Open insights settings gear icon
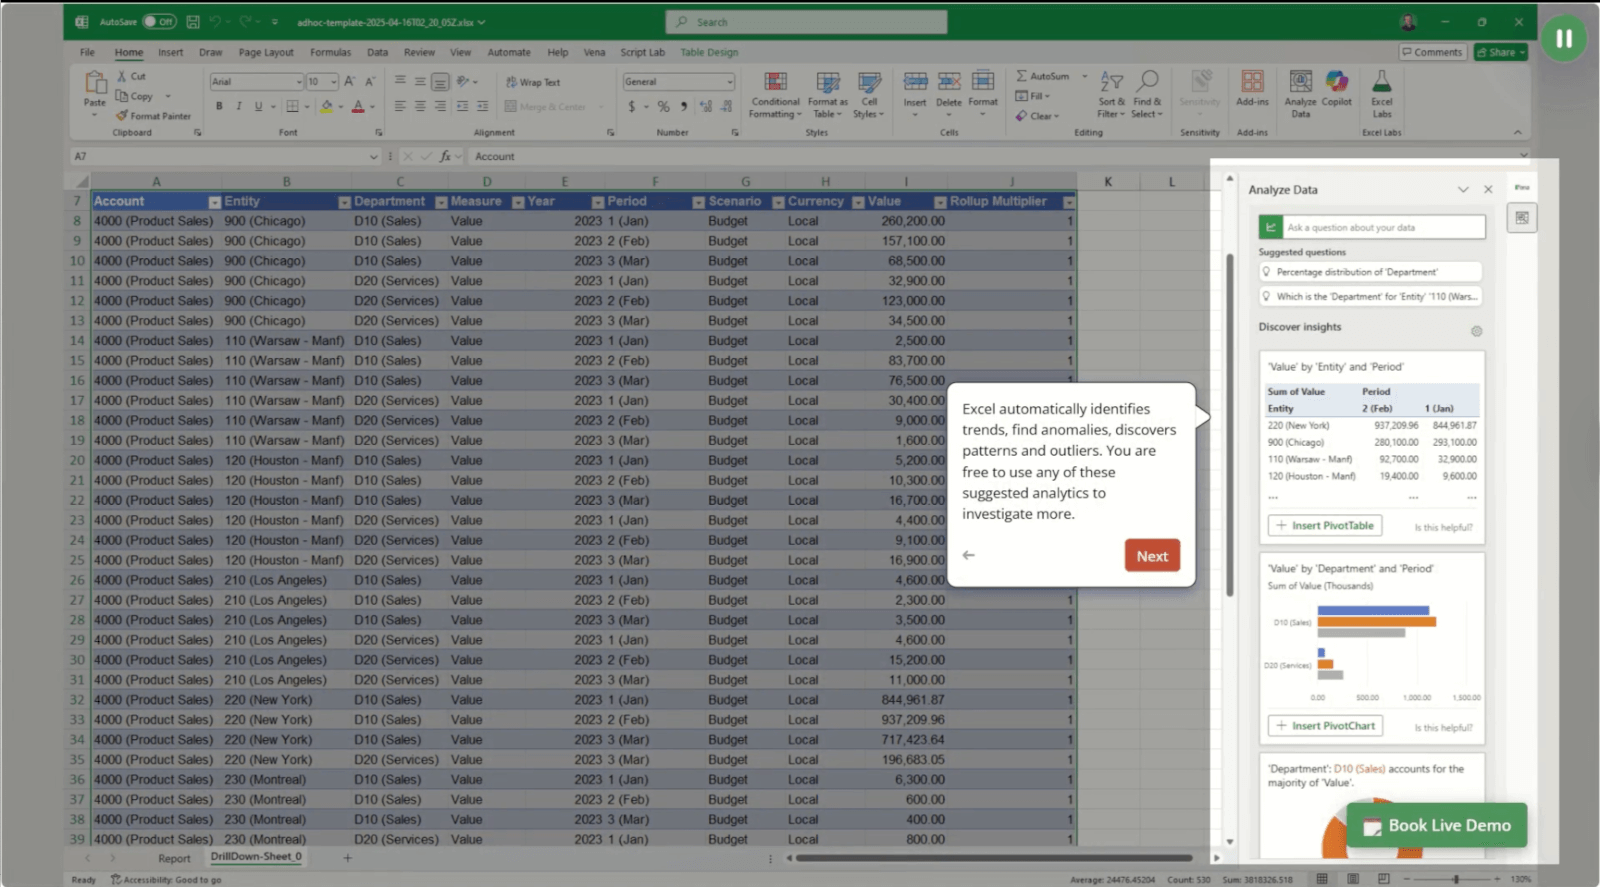 click(1476, 331)
